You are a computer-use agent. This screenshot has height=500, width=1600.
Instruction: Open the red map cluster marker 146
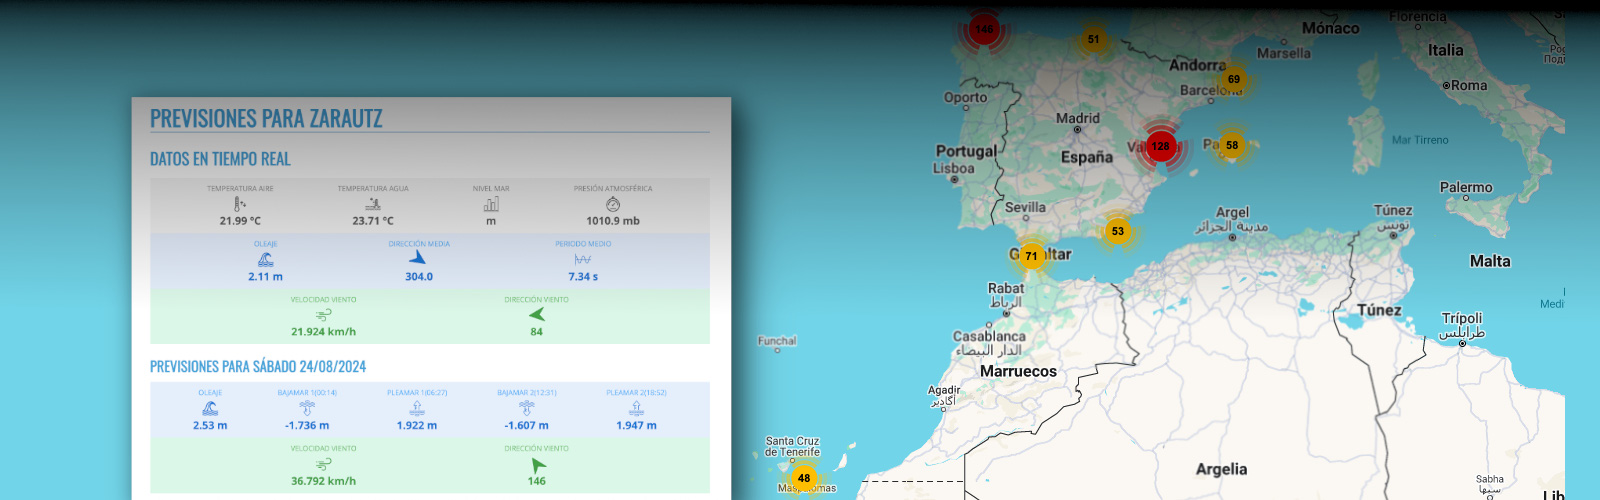point(984,29)
